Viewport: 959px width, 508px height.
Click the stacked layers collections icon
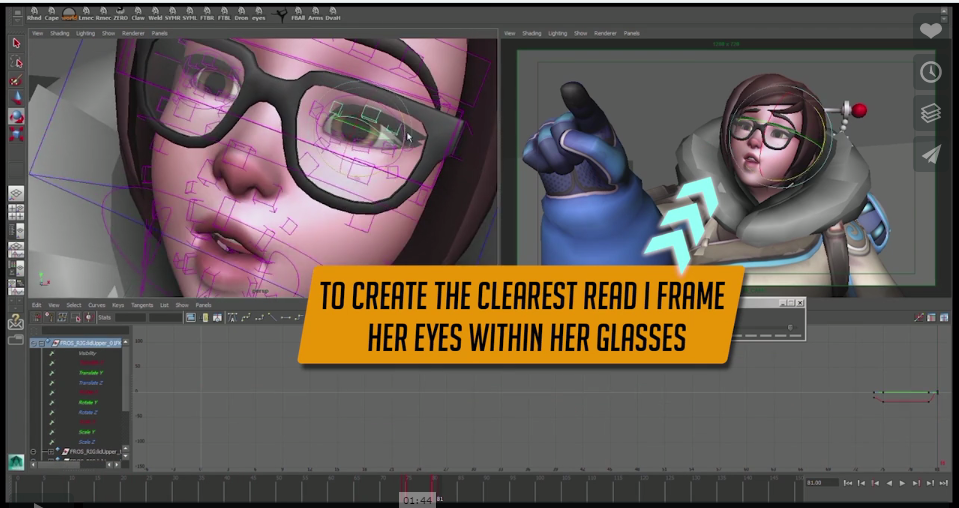coord(930,113)
